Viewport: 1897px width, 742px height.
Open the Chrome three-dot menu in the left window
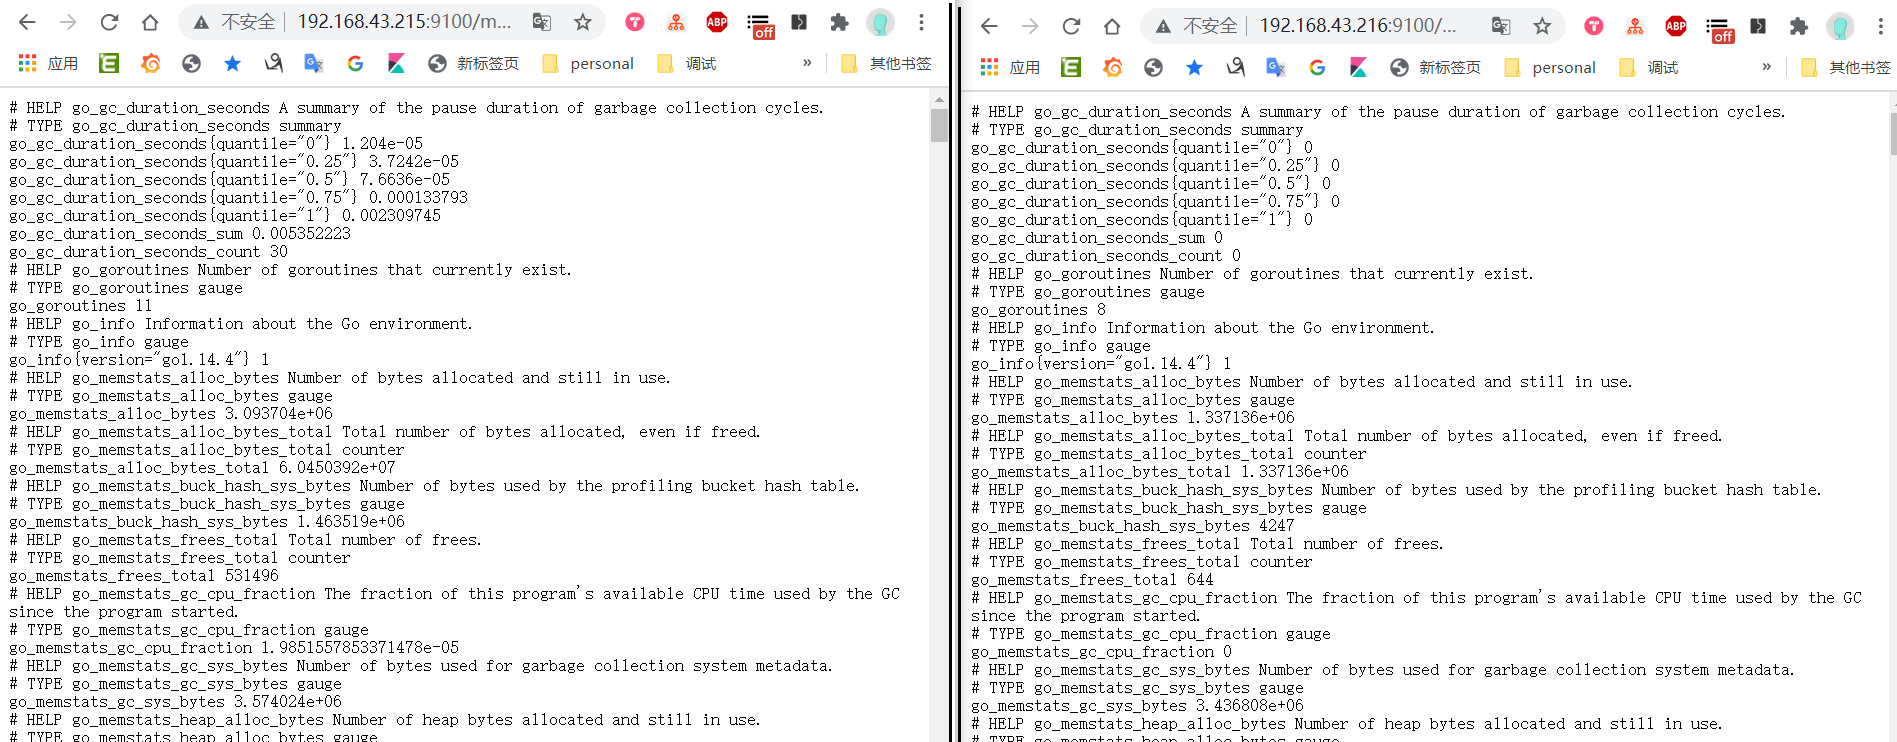(x=922, y=22)
